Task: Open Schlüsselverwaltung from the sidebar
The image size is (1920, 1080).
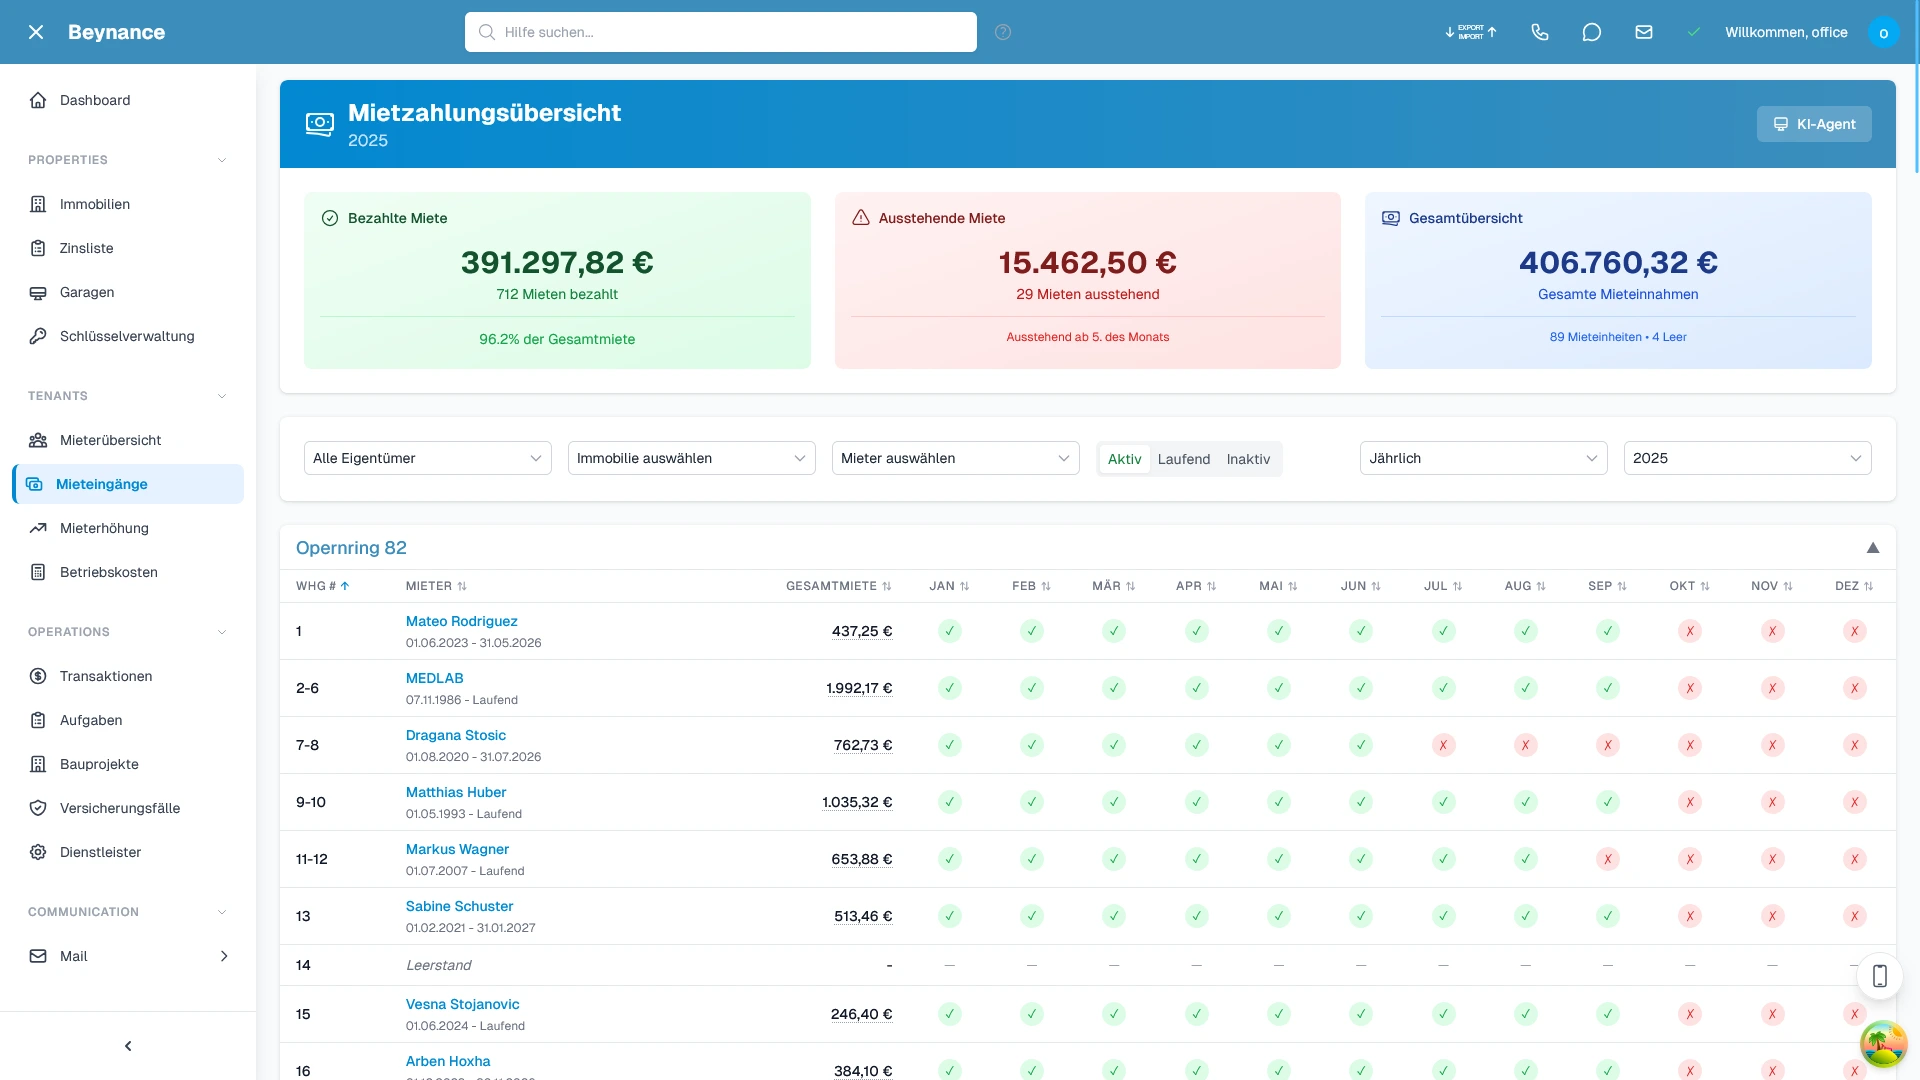Action: point(125,336)
